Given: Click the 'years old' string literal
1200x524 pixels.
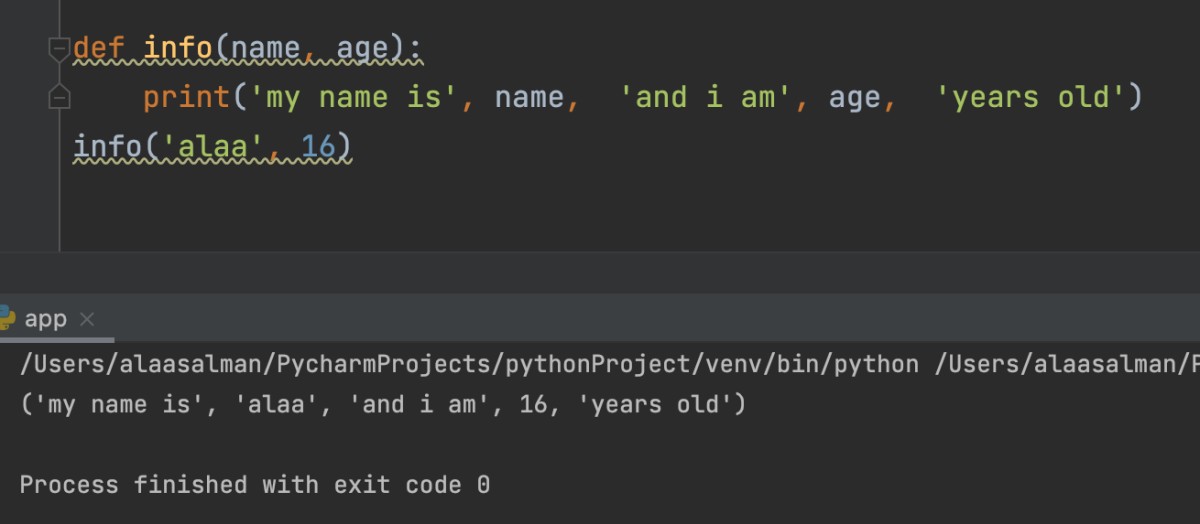Looking at the screenshot, I should click(1031, 97).
